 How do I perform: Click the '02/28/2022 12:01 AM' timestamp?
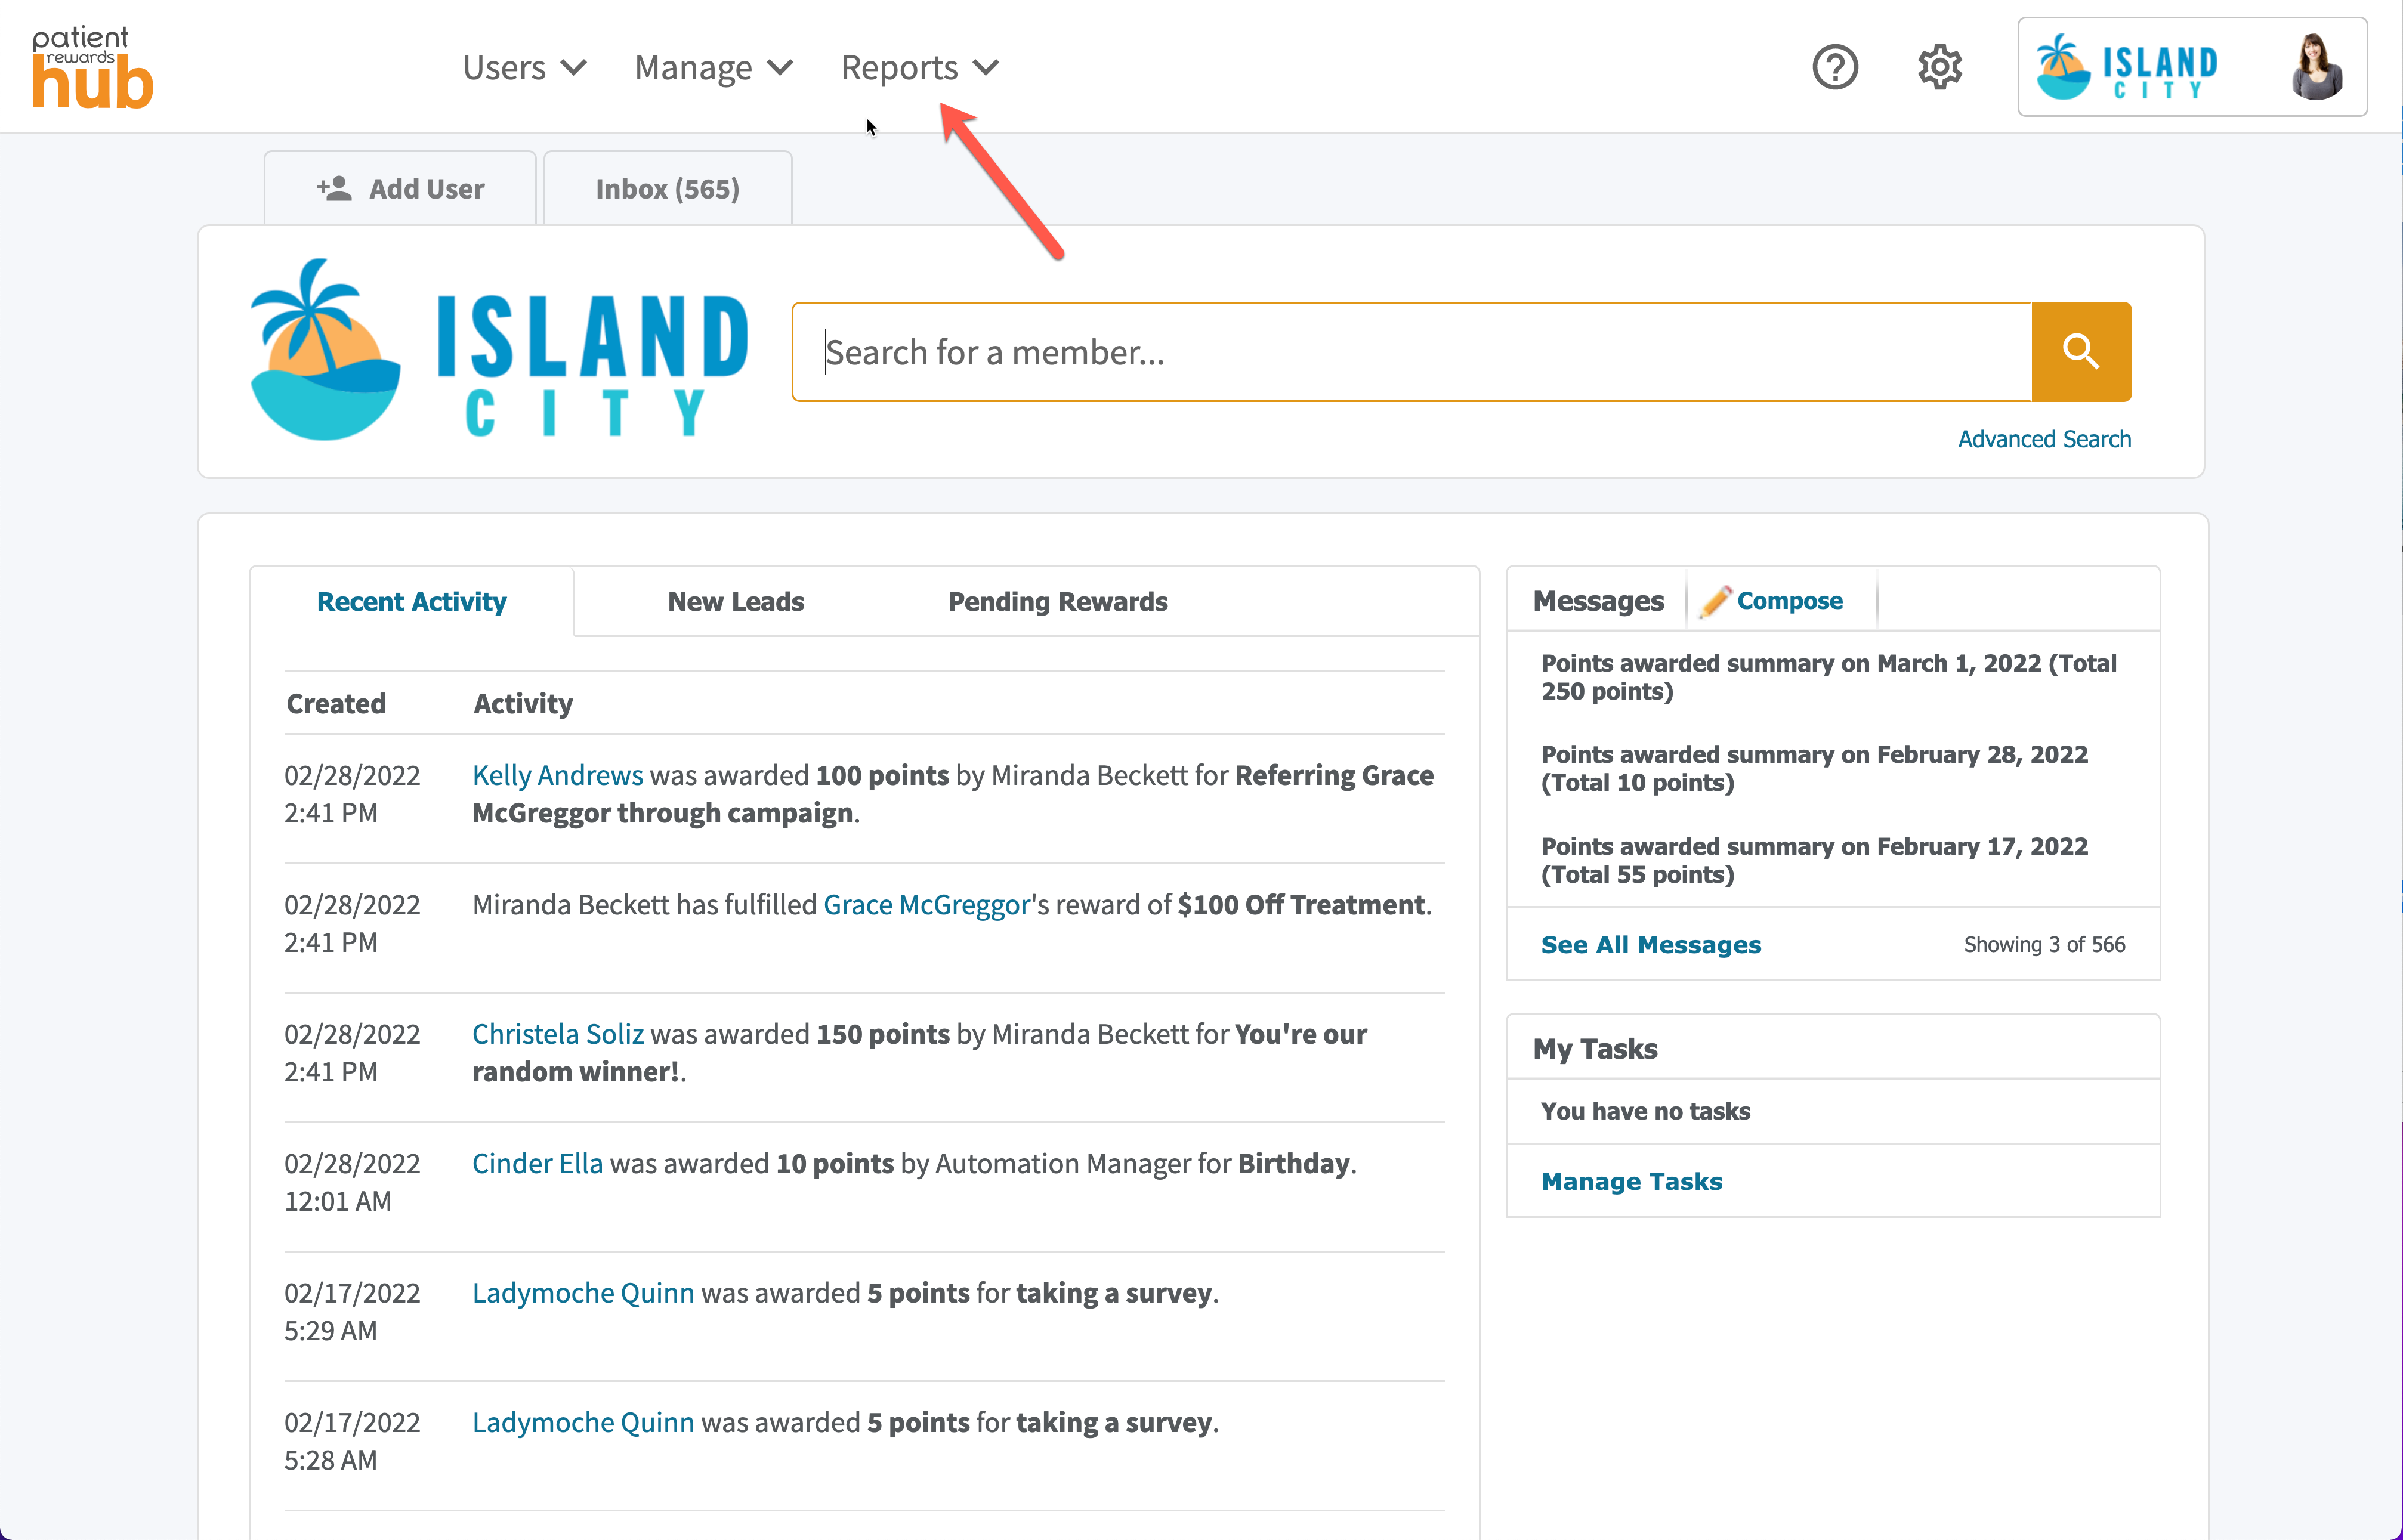point(352,1183)
